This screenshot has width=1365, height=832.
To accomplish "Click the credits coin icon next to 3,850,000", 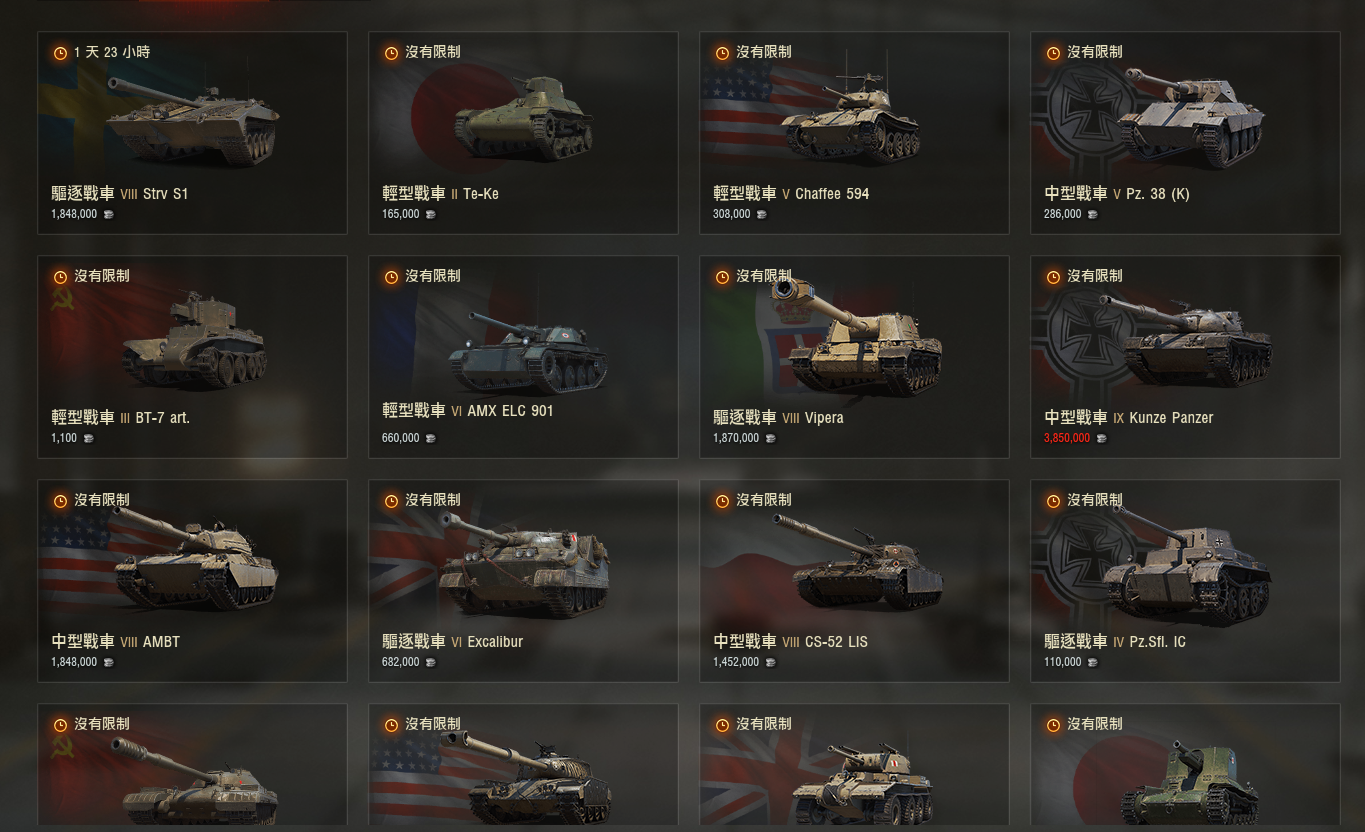I will tap(1101, 438).
